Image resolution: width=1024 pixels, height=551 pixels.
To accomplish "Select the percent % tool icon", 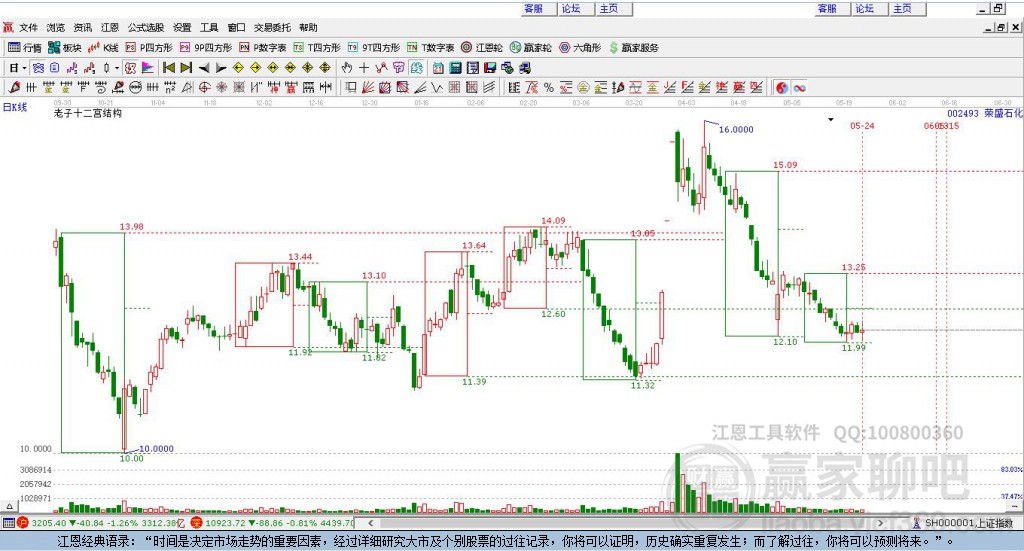I will pyautogui.click(x=549, y=87).
